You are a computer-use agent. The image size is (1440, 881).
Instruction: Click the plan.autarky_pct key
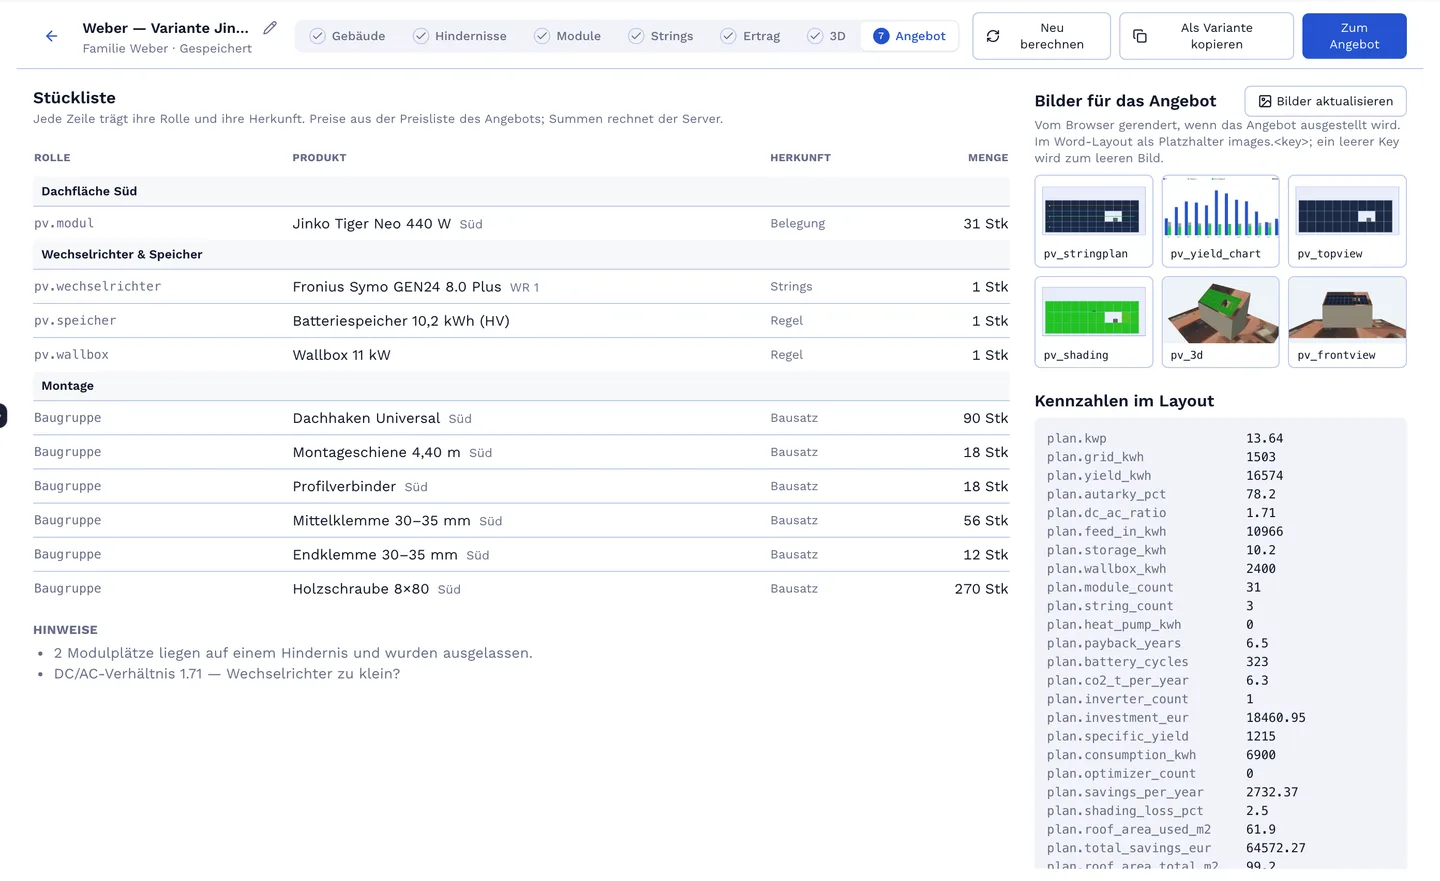[1106, 495]
